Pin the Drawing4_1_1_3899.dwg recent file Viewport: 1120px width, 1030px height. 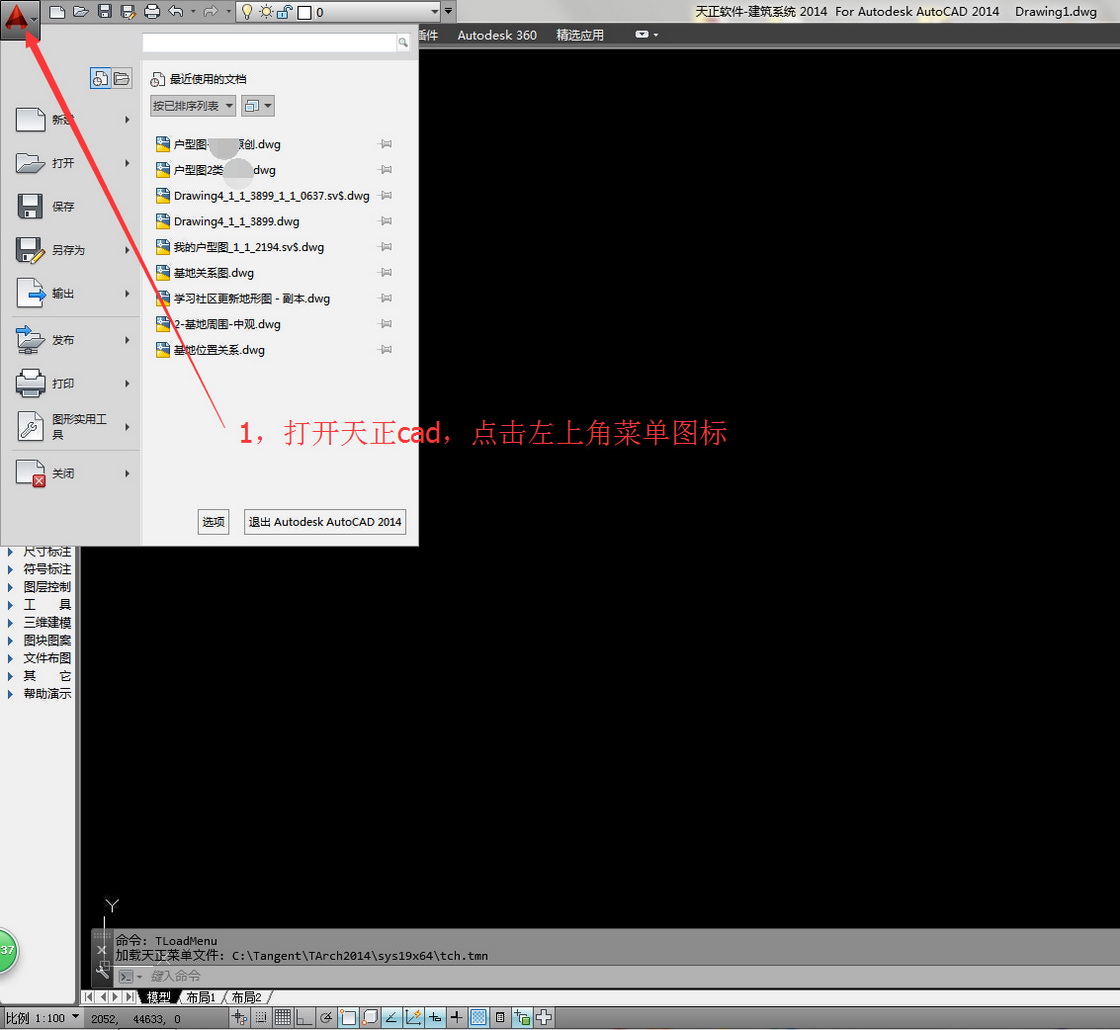click(386, 221)
